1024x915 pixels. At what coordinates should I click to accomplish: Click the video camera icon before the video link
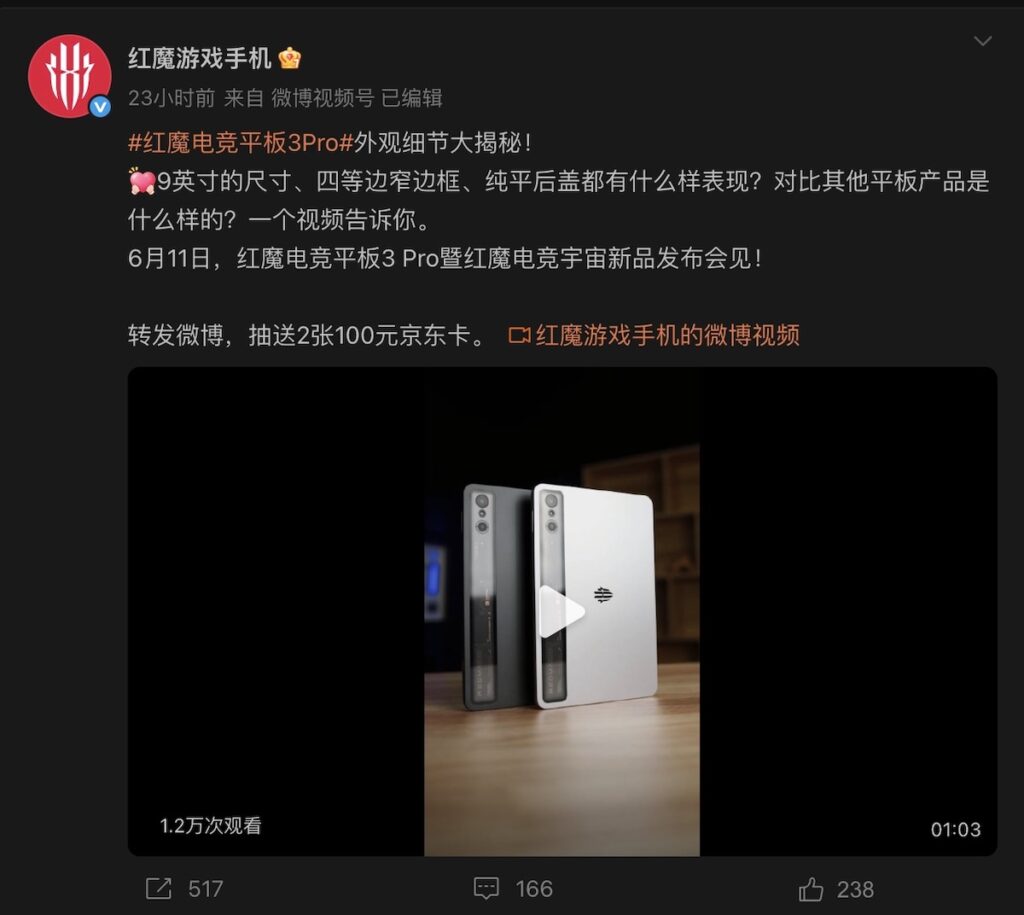pyautogui.click(x=519, y=336)
